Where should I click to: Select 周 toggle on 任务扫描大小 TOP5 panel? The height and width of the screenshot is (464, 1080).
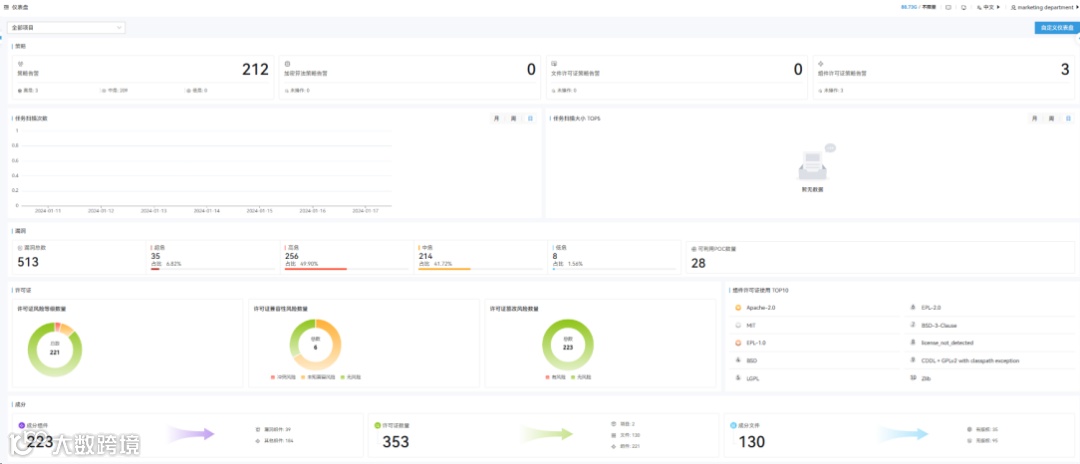[x=1051, y=118]
